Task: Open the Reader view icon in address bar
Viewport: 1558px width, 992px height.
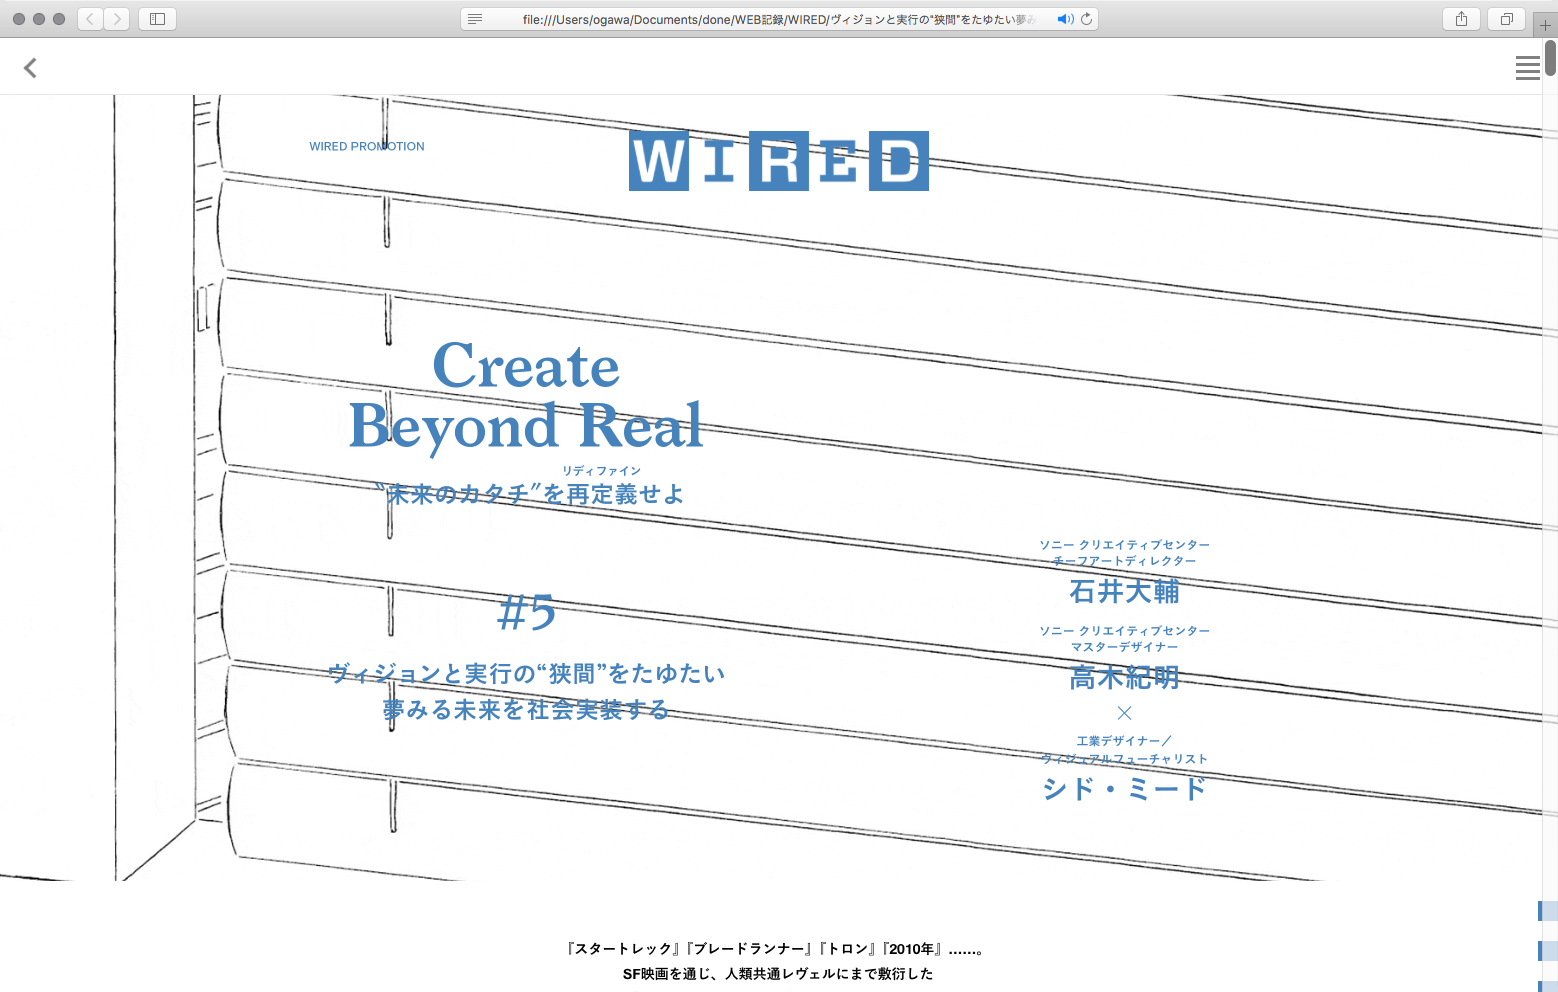Action: [475, 19]
